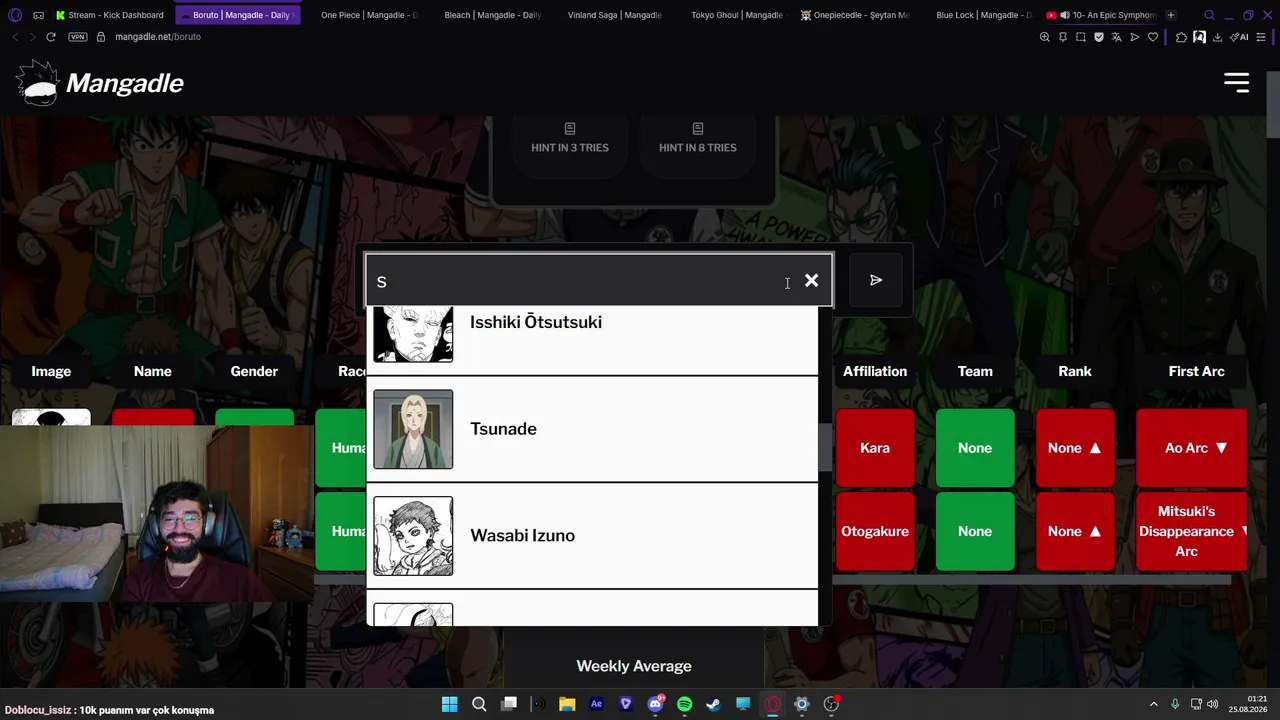This screenshot has height=720, width=1280.
Task: Click the Weekly Average heading
Action: 634,666
